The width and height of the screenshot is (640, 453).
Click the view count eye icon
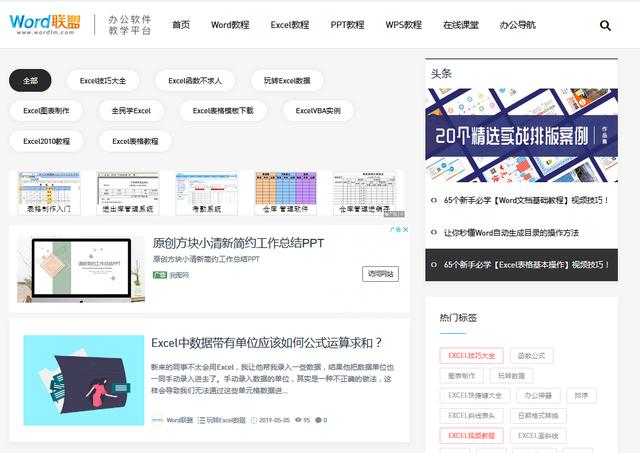(x=298, y=420)
